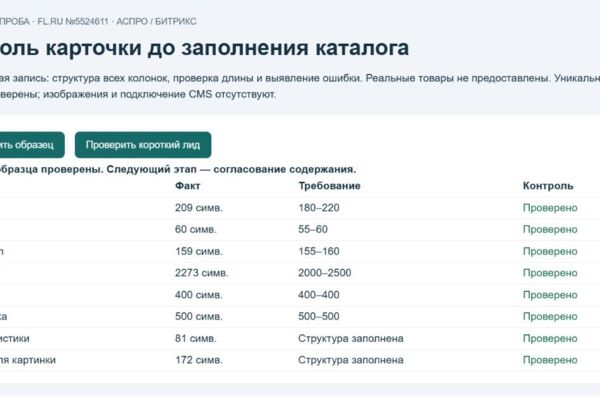Image resolution: width=600 pixels, height=400 pixels.
Task: Click 'Проверено' in the 60 симв. row
Action: (x=550, y=229)
